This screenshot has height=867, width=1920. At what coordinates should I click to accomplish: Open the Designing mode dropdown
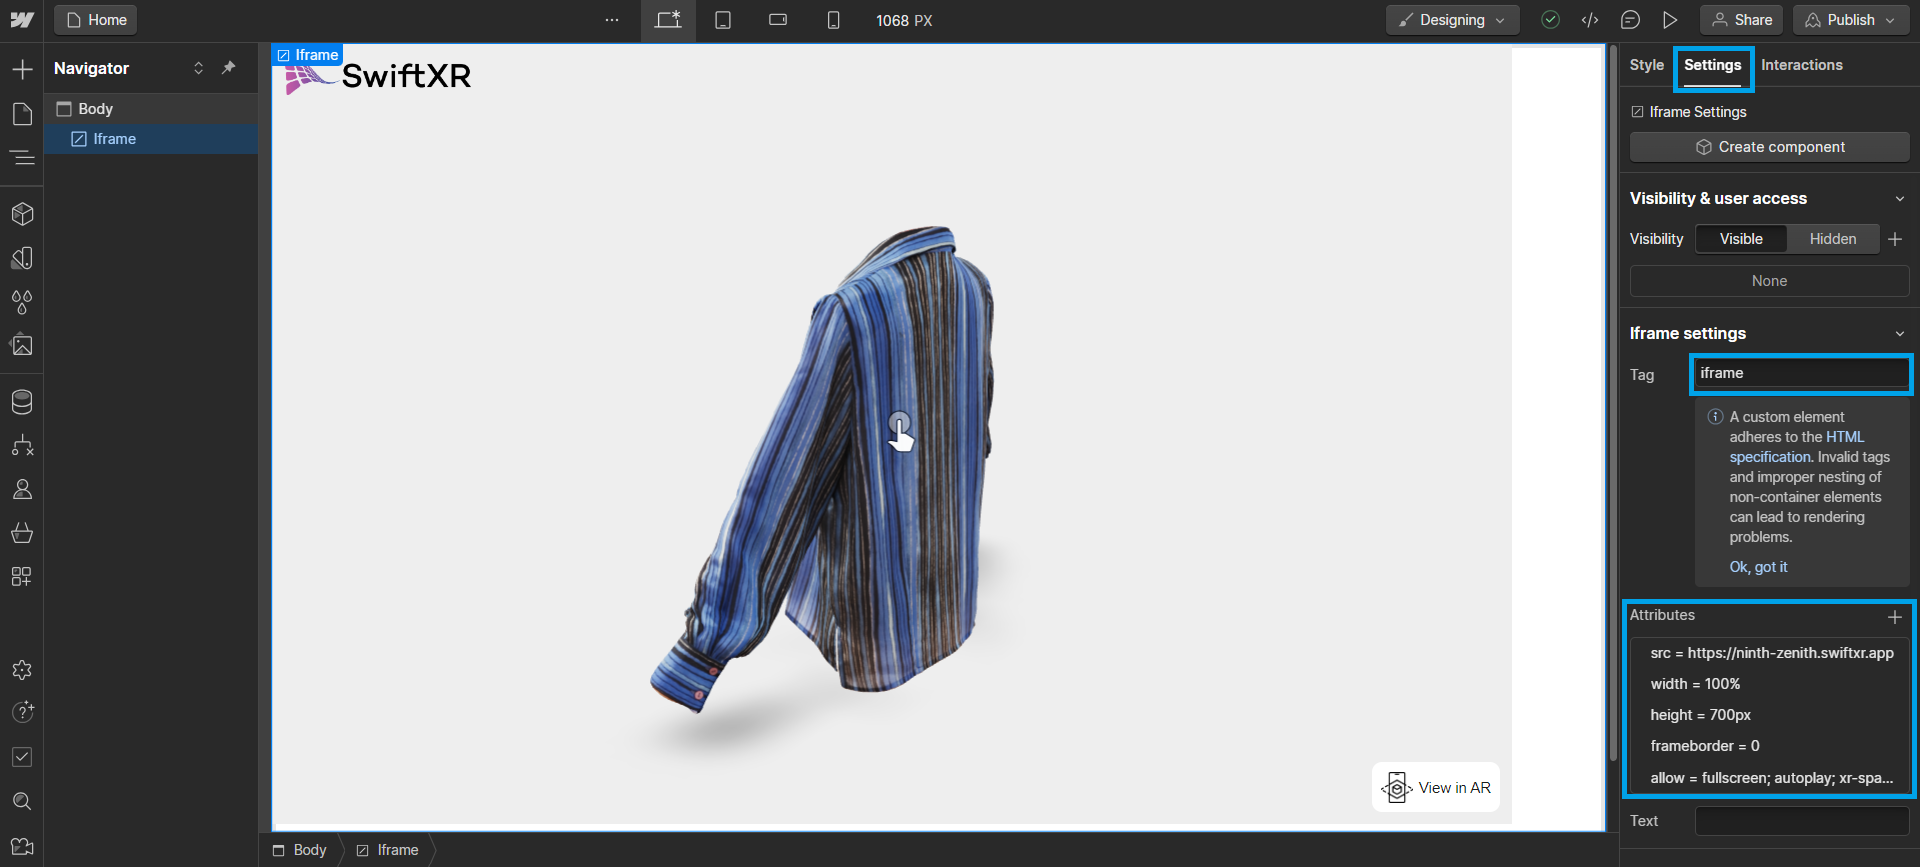(x=1452, y=20)
